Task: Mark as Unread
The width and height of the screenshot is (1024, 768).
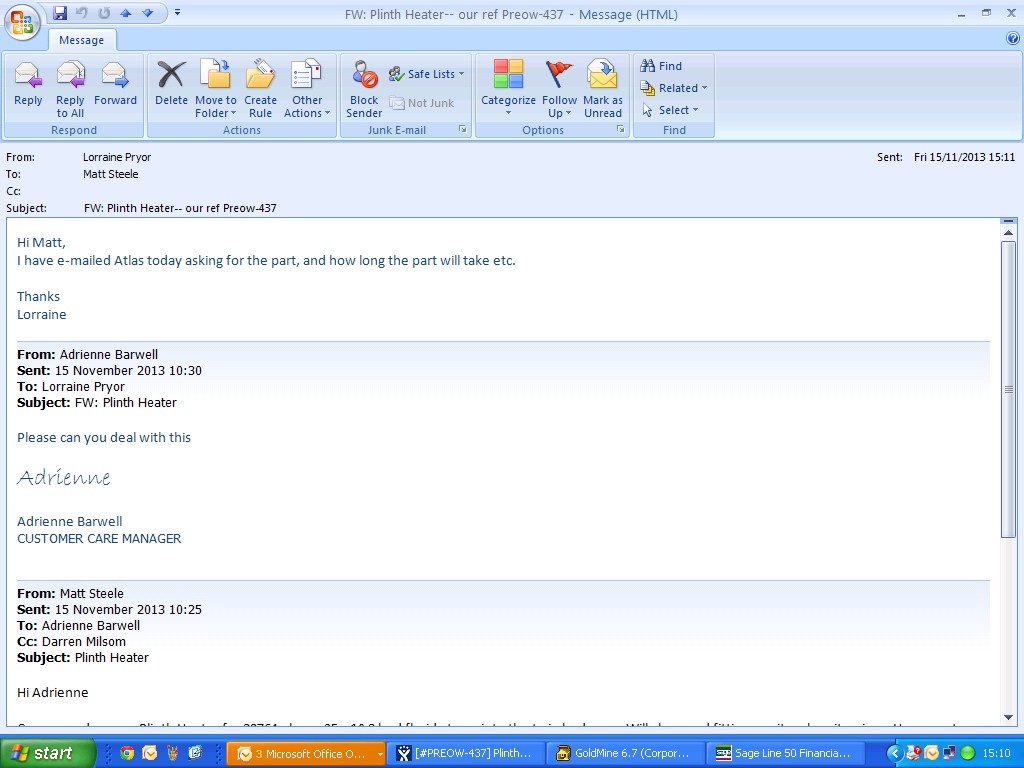Action: pos(603,89)
